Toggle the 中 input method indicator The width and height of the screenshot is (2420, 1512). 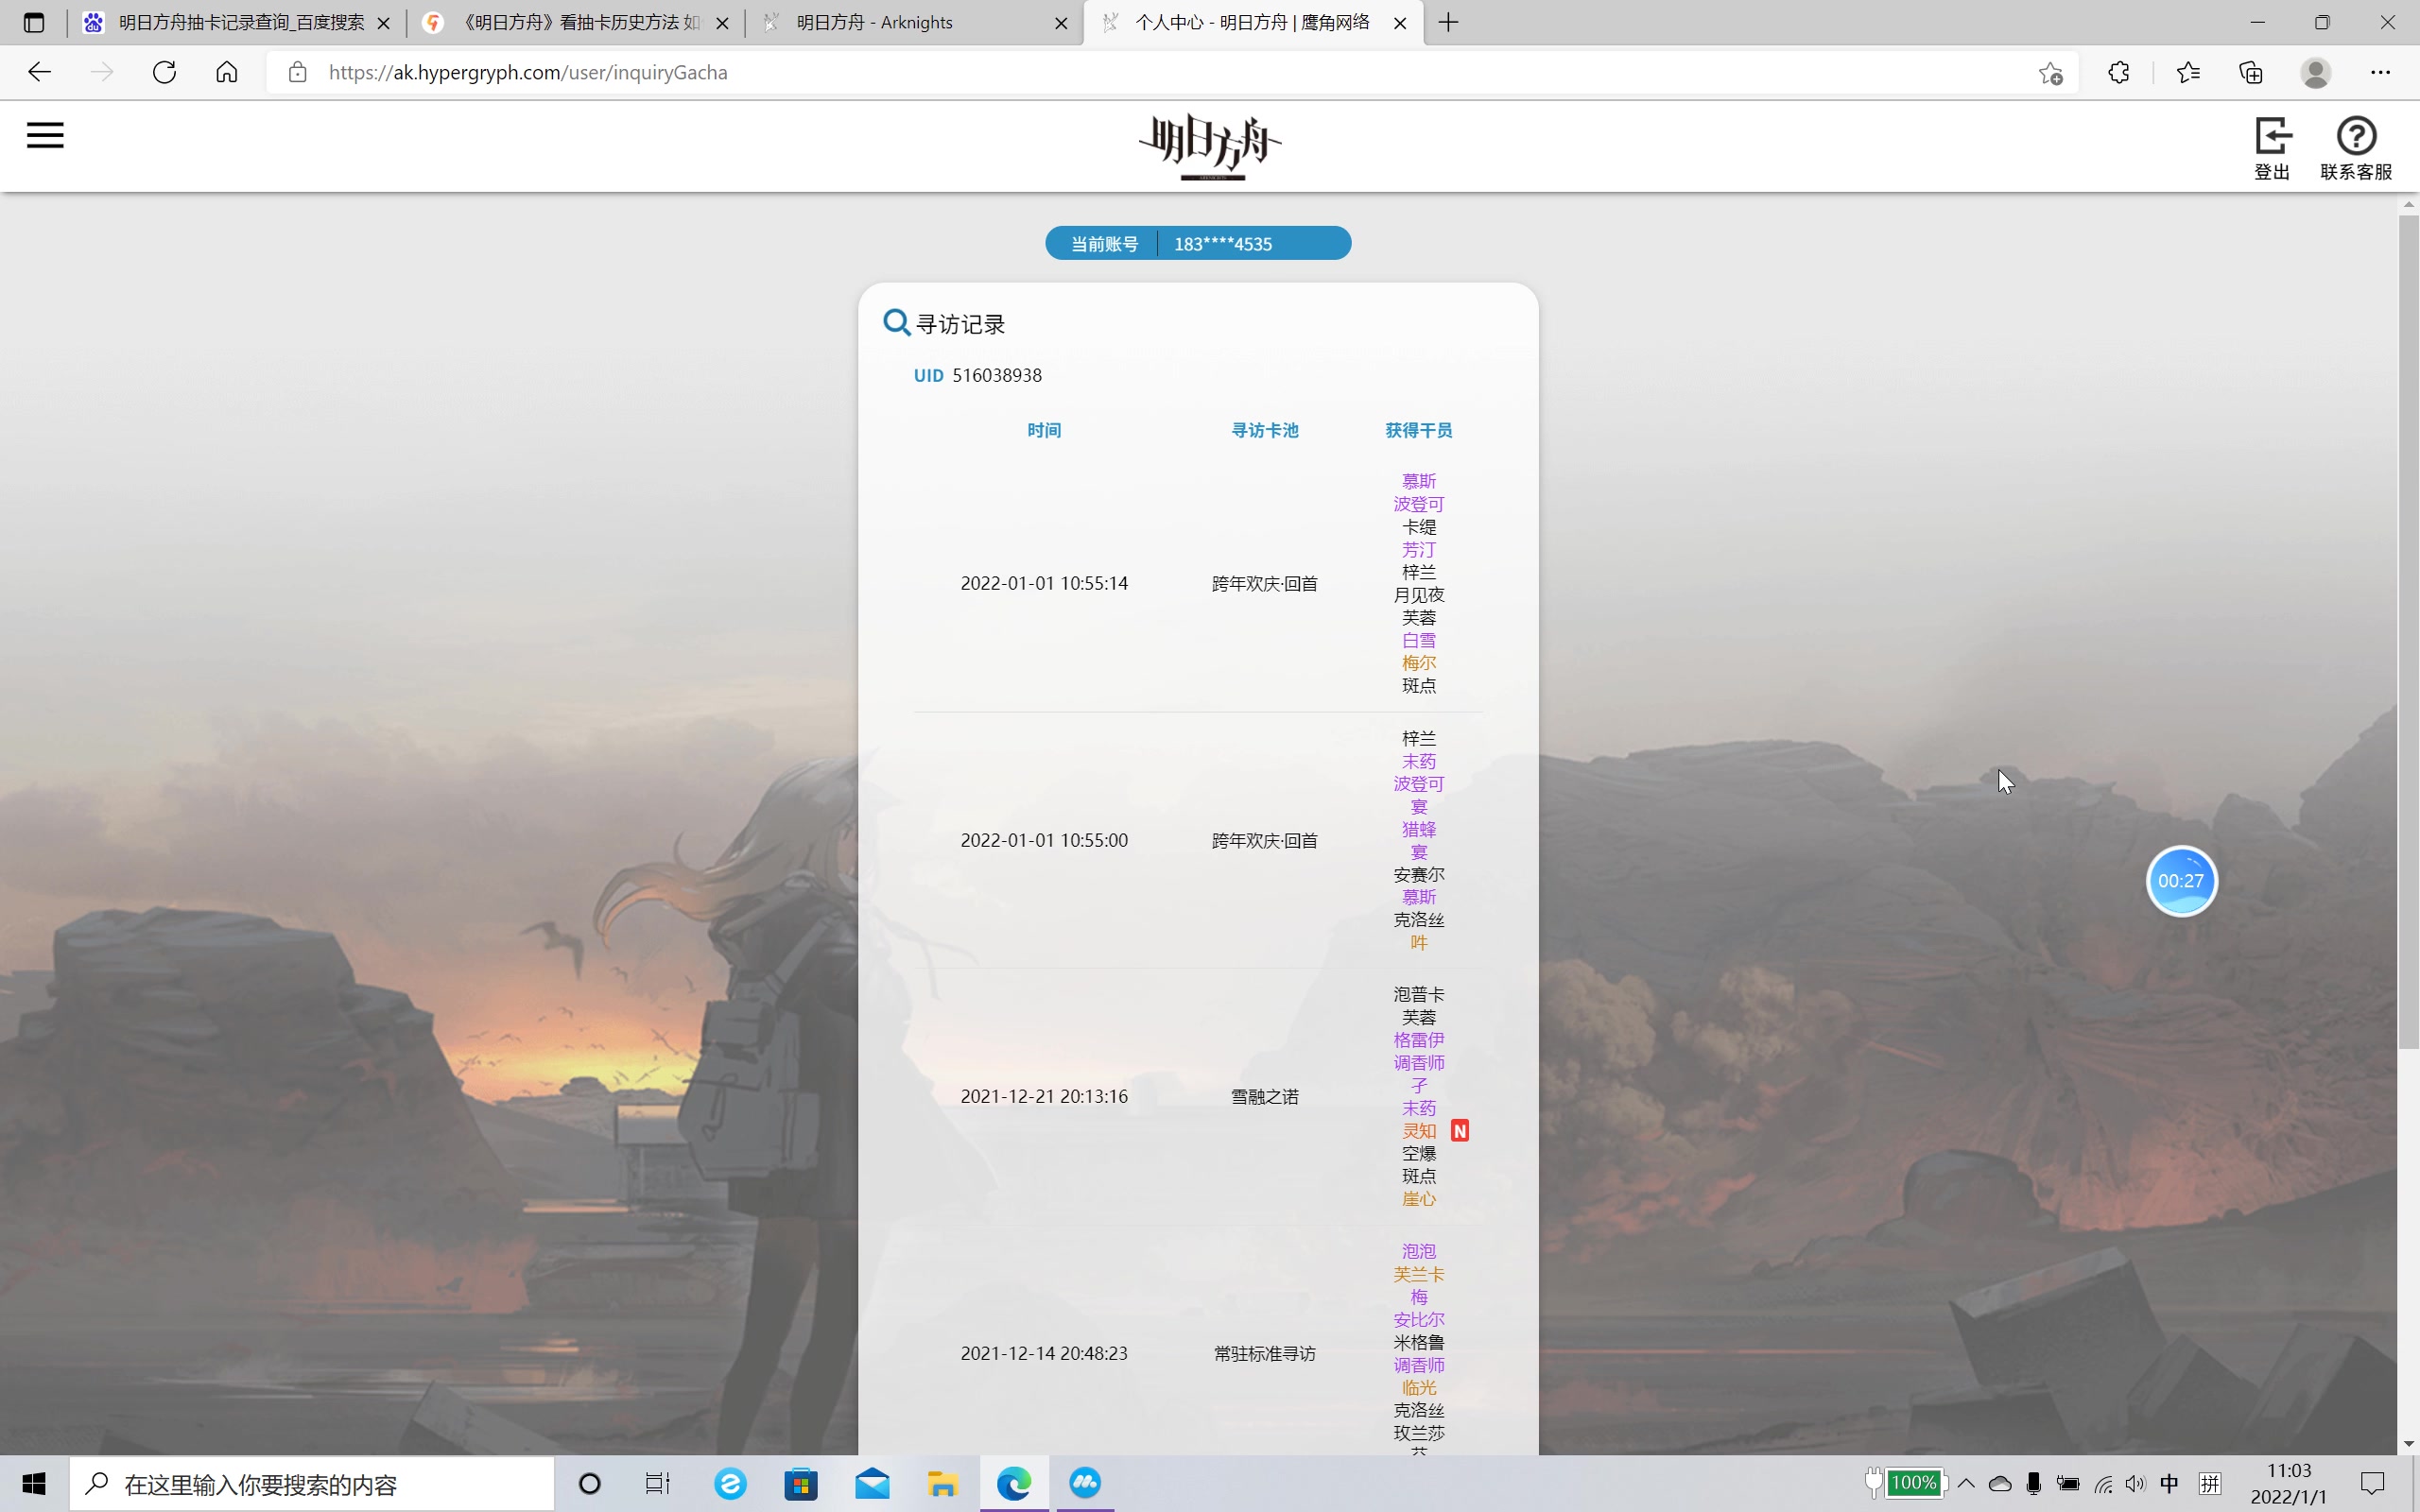pos(2169,1483)
